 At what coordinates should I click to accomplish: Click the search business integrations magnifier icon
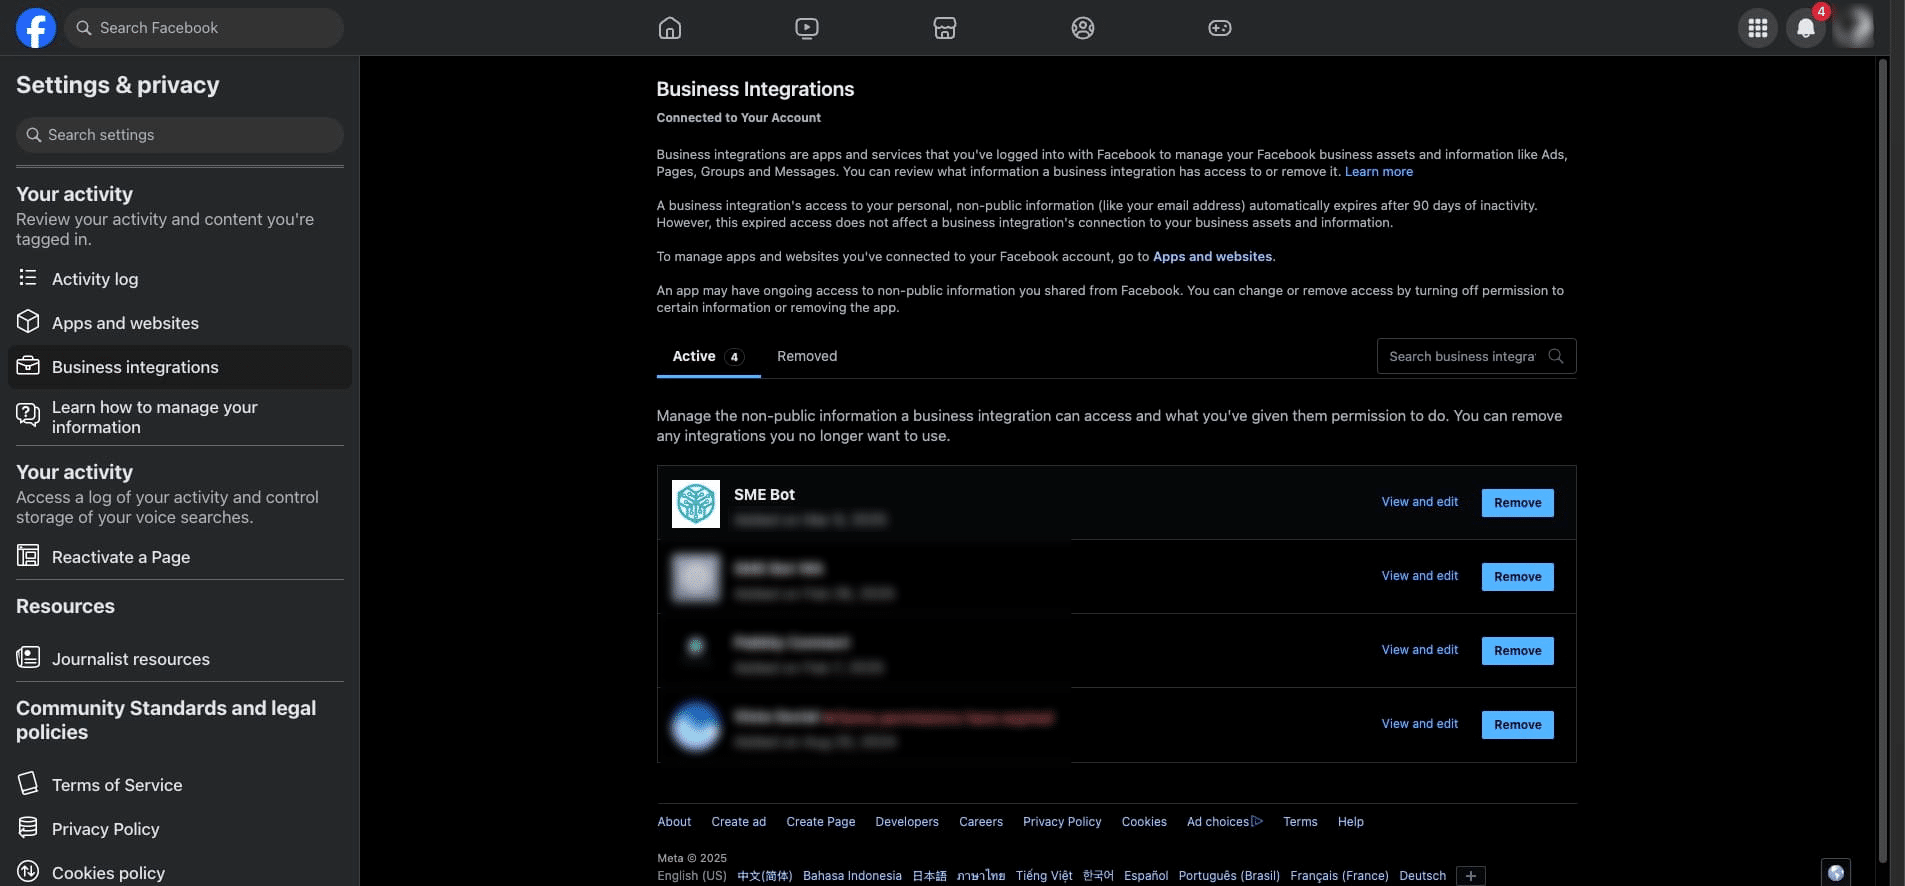click(x=1556, y=356)
